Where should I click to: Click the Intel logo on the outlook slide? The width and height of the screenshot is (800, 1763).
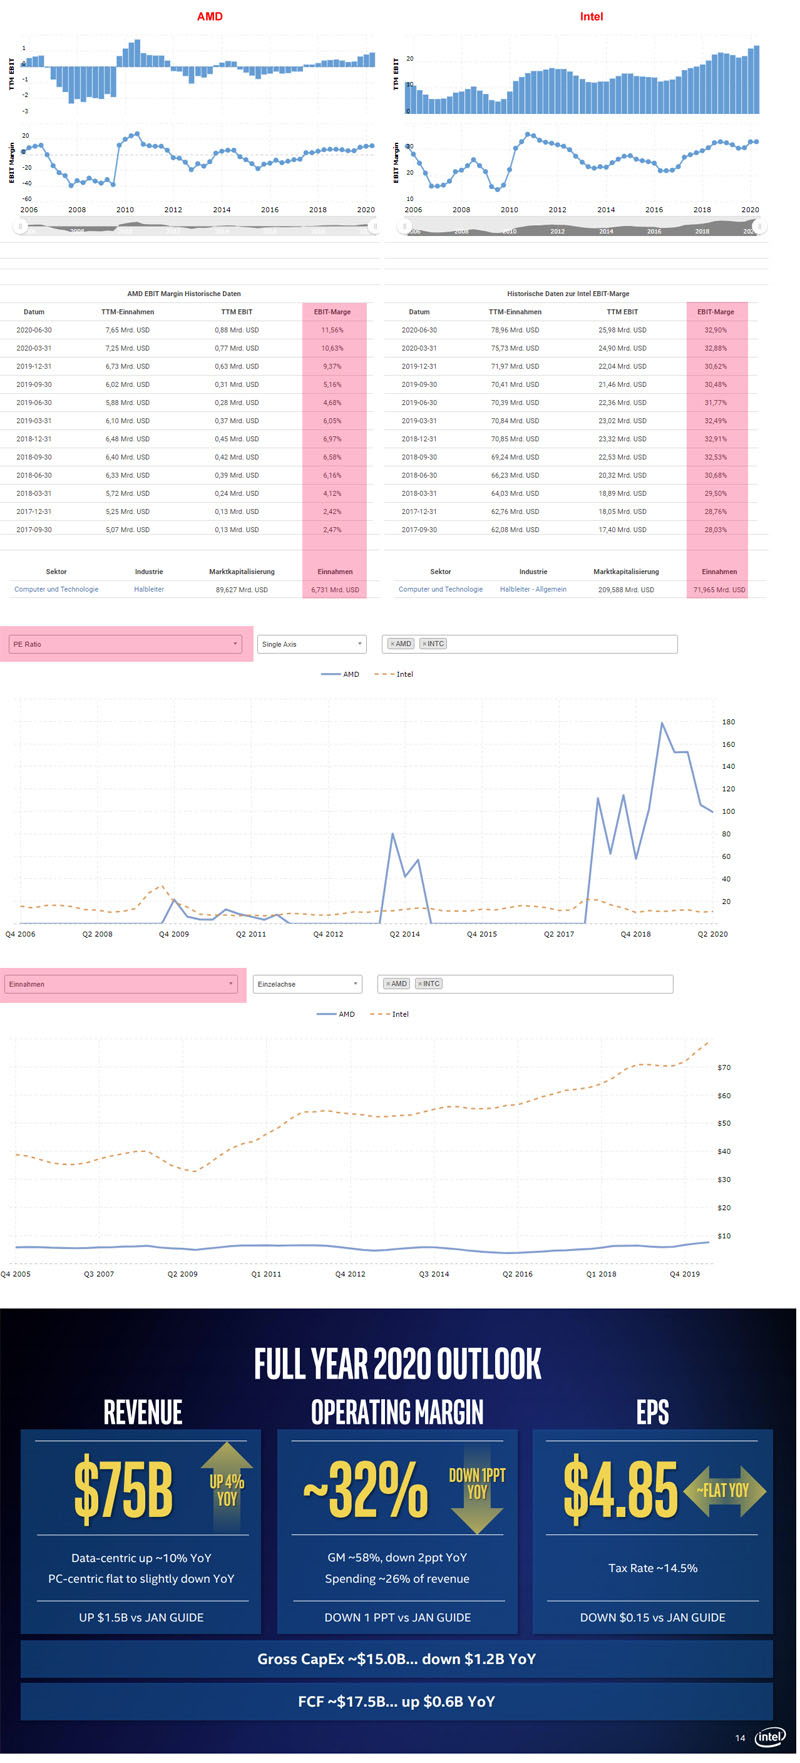coord(770,1737)
